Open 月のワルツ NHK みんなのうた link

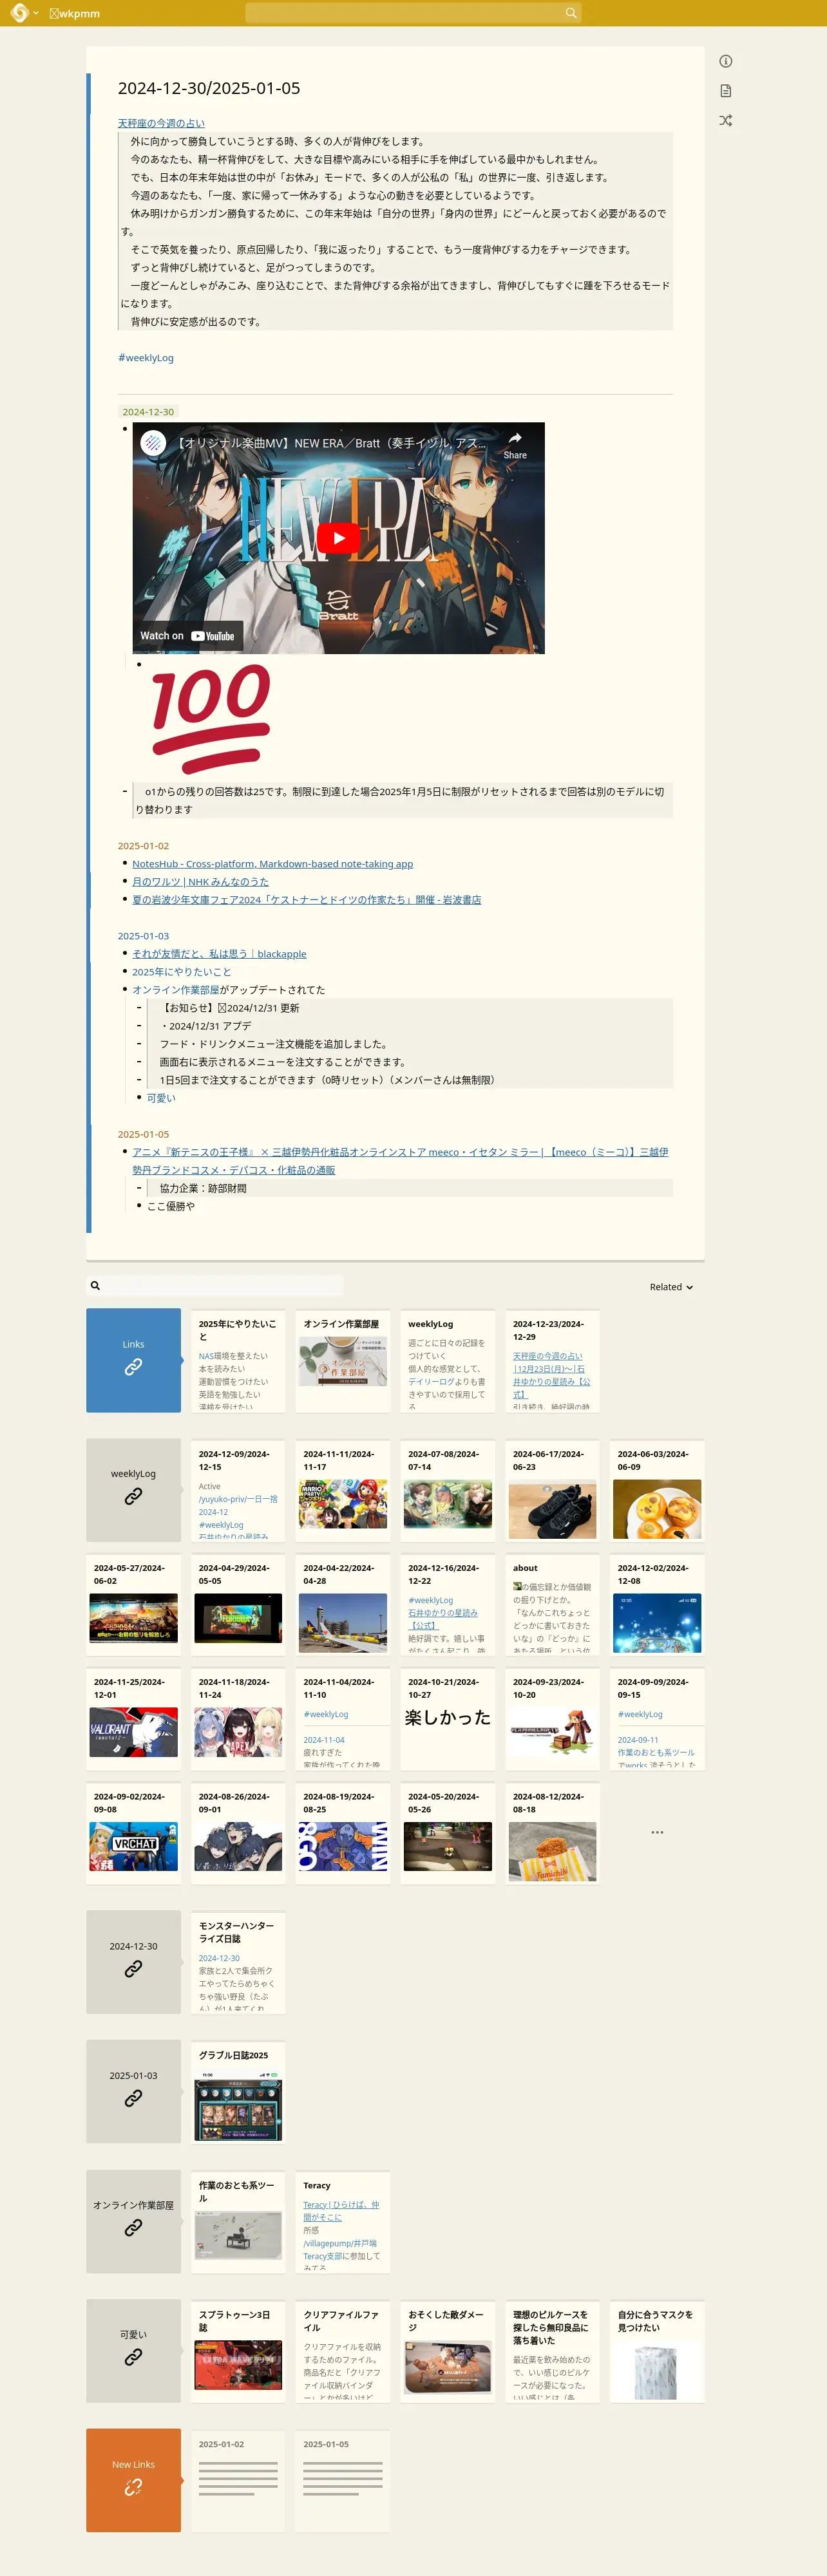click(201, 882)
